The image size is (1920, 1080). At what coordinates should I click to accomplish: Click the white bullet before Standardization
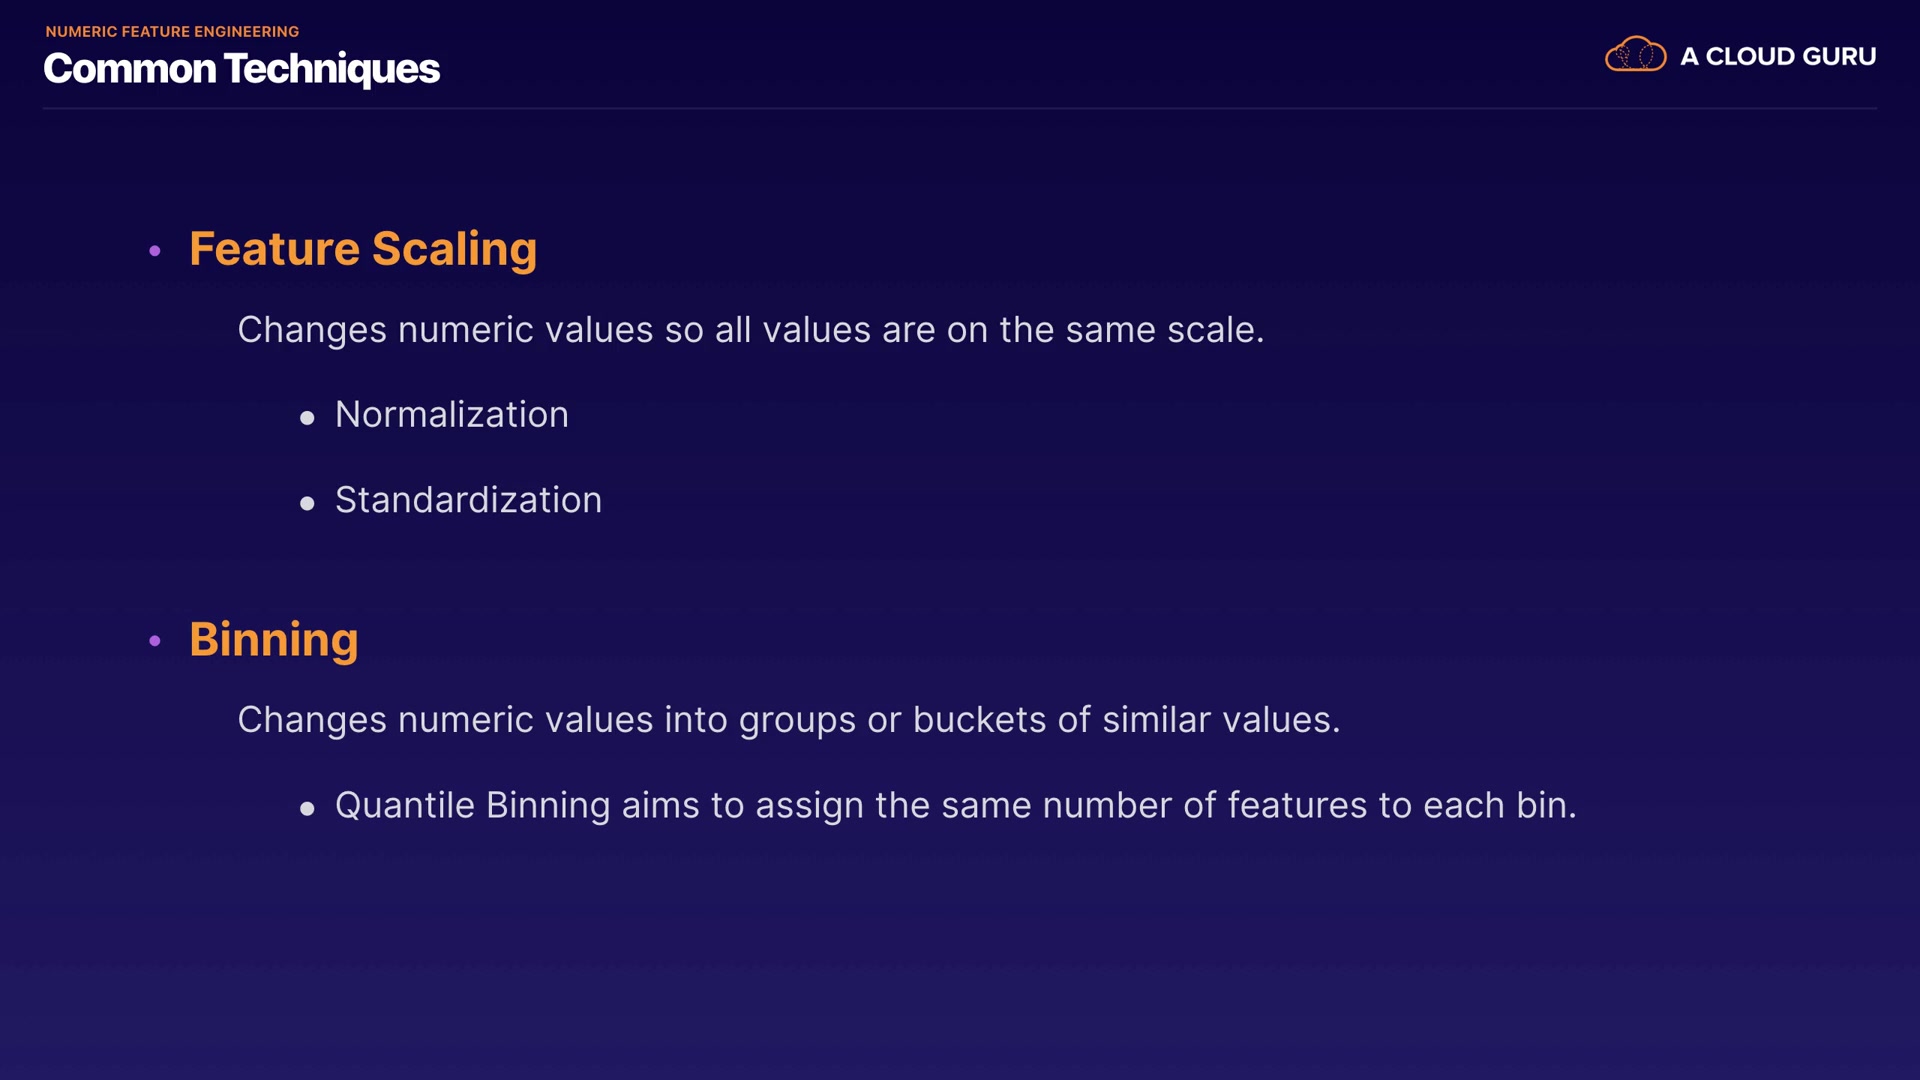tap(307, 504)
